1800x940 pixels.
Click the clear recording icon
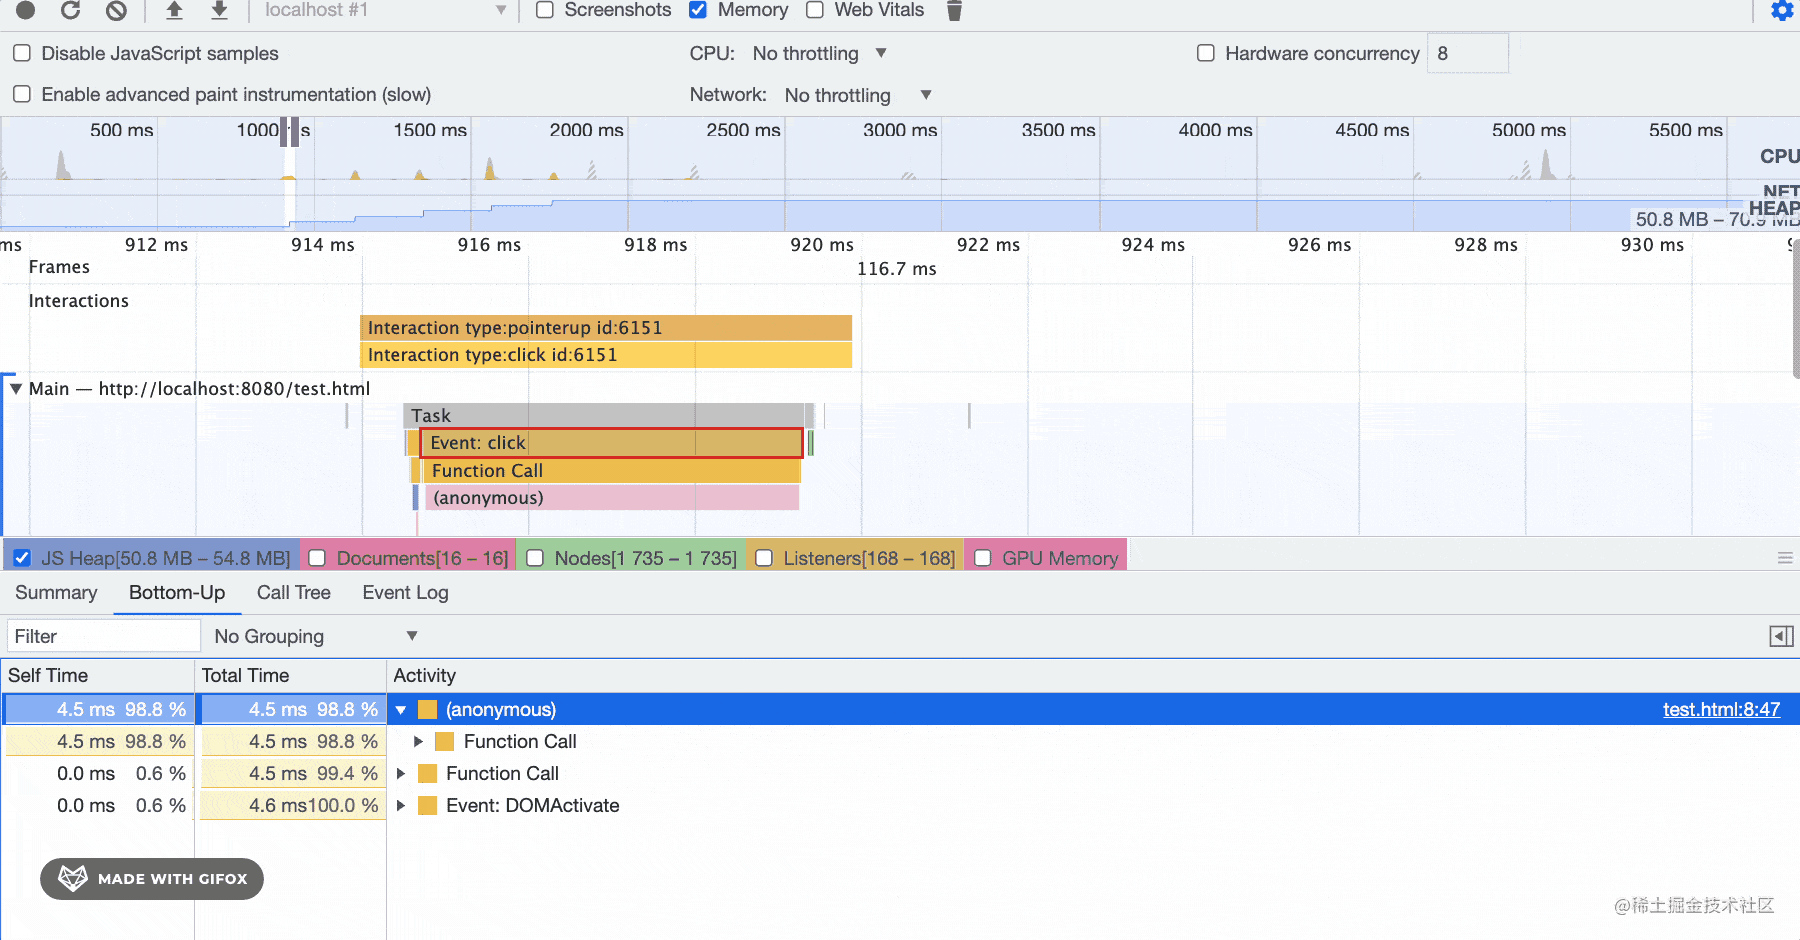117,10
